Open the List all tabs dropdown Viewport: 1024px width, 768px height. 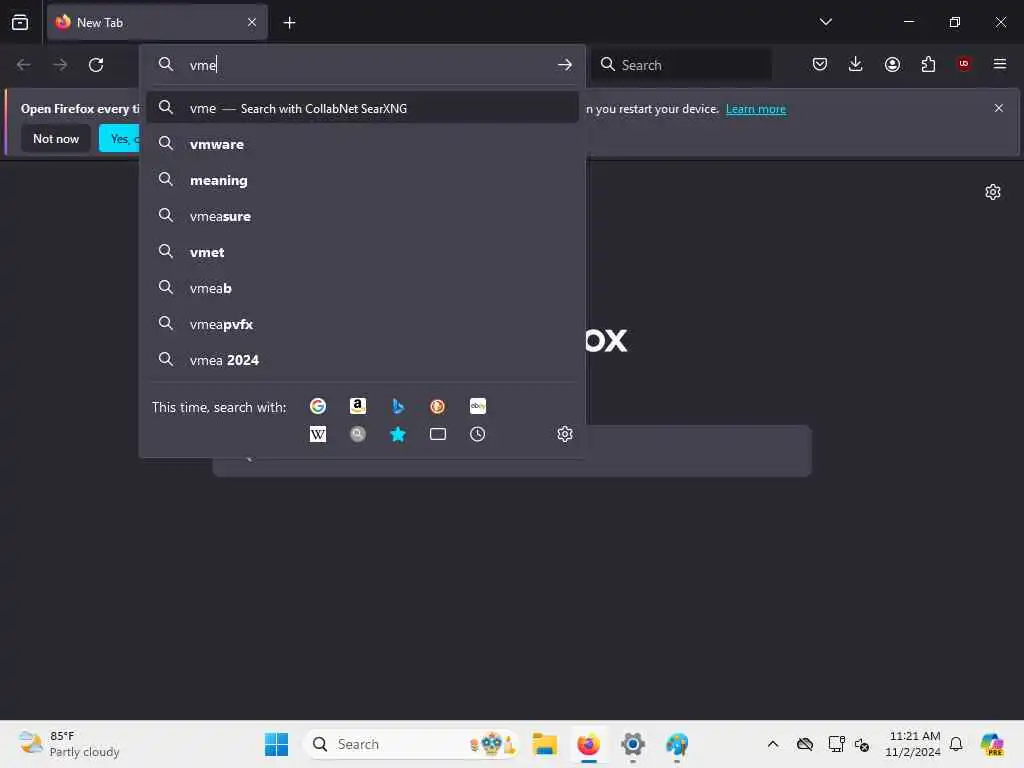(825, 22)
